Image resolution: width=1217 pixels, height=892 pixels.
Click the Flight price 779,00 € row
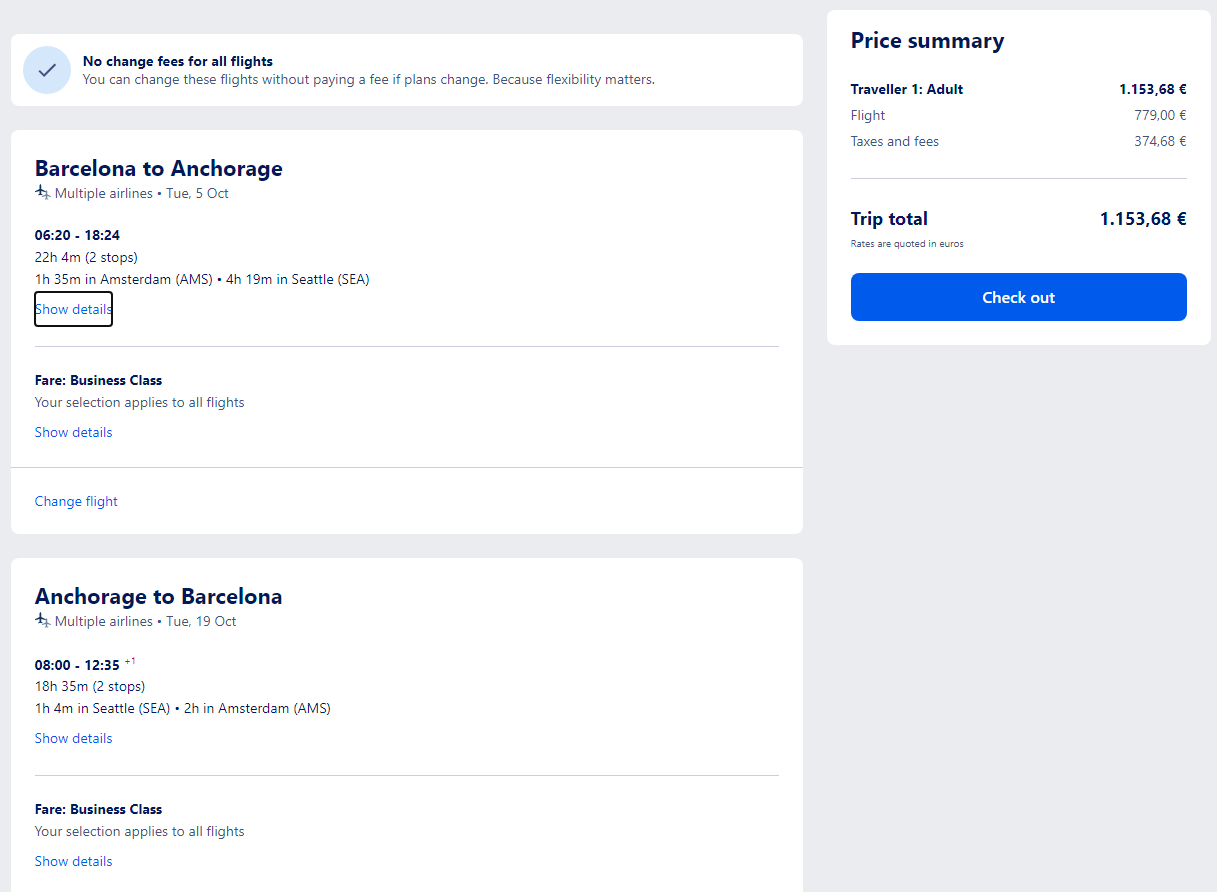1018,115
